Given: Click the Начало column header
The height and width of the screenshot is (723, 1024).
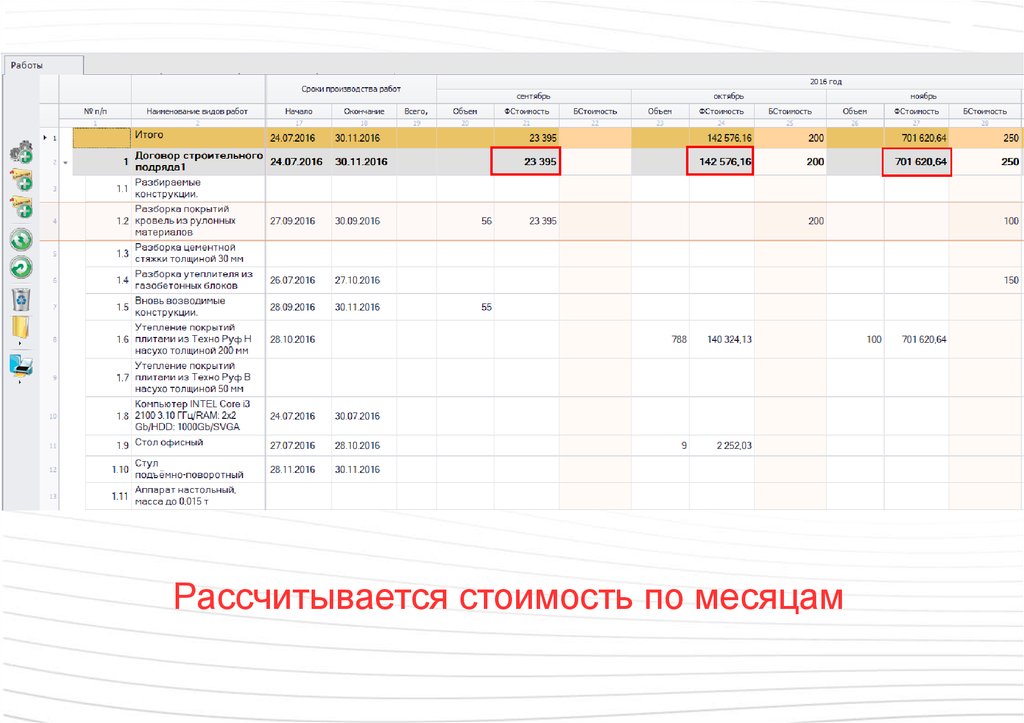Looking at the screenshot, I should coord(298,112).
